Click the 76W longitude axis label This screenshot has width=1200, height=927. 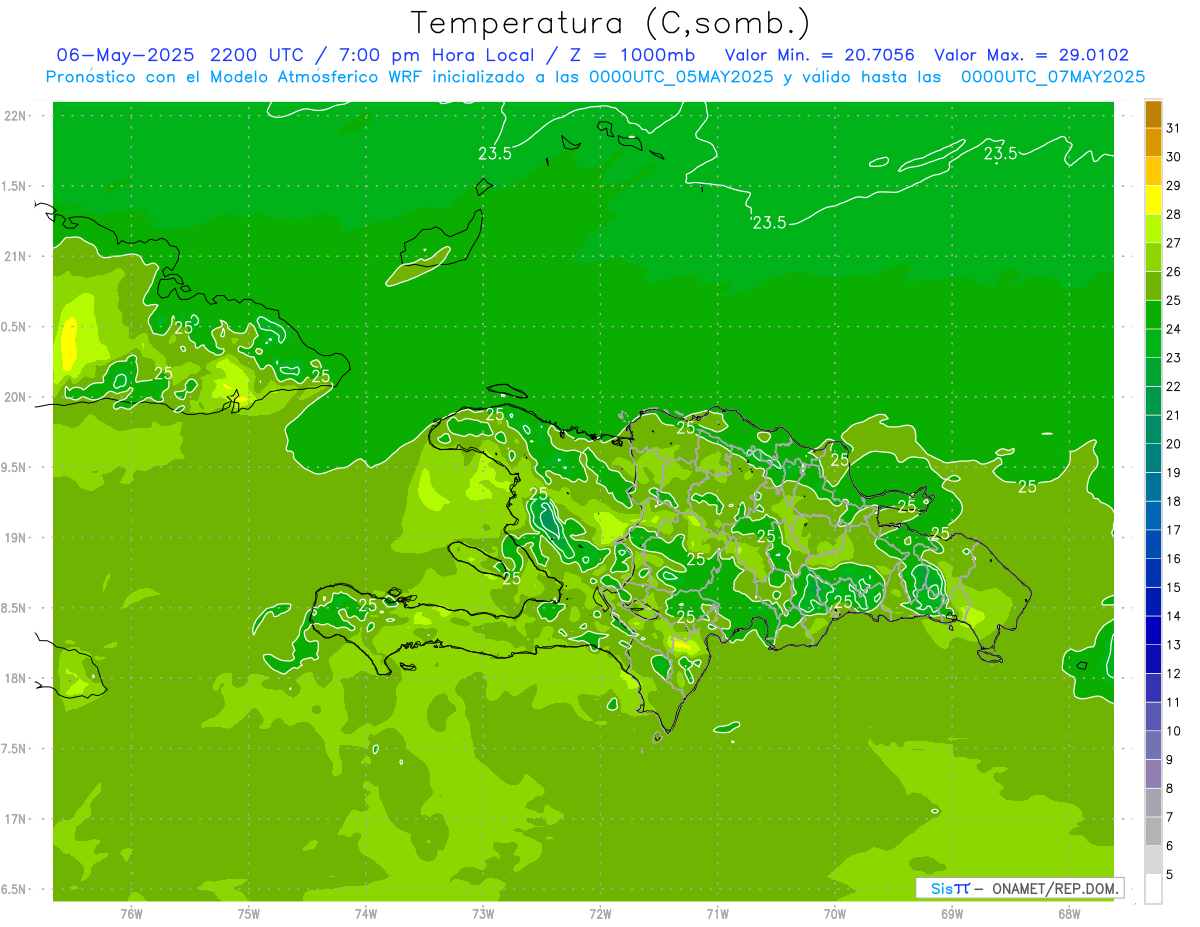click(x=131, y=913)
